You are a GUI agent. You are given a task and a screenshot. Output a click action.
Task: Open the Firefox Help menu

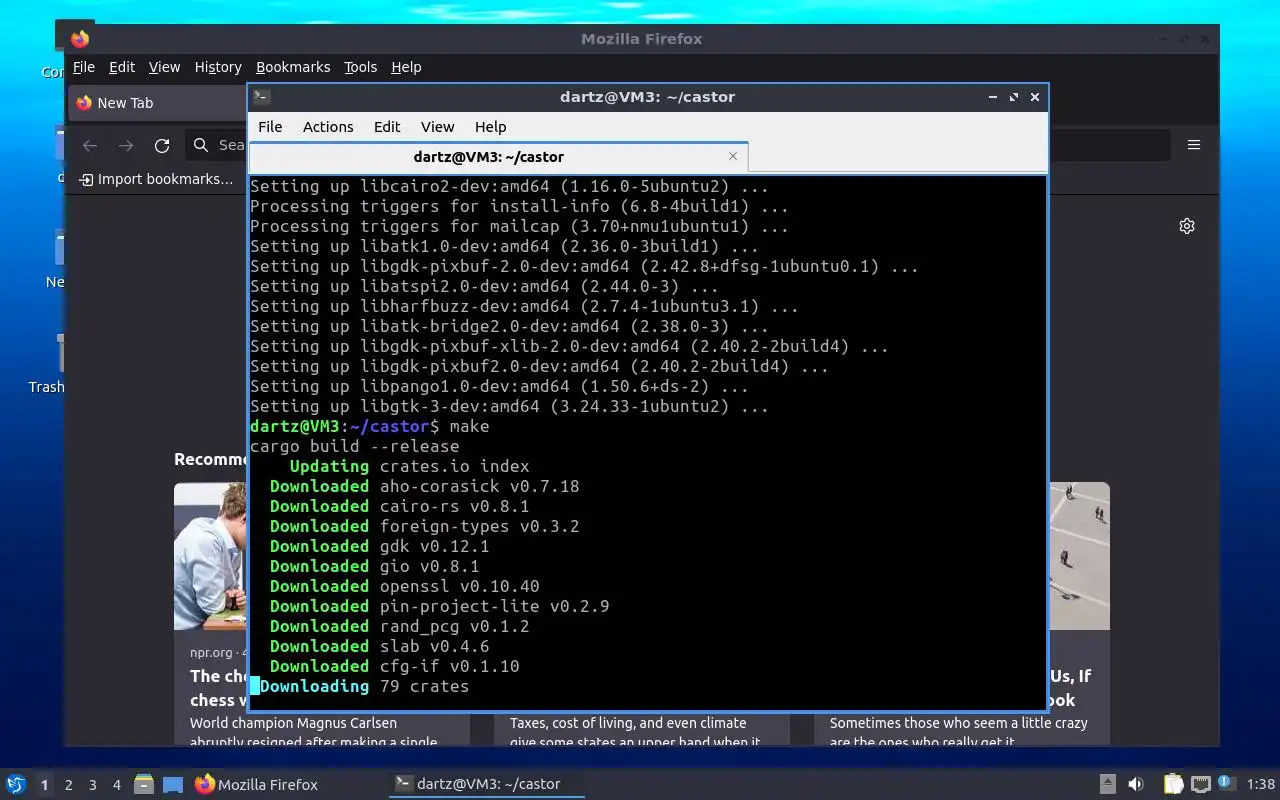click(x=406, y=67)
